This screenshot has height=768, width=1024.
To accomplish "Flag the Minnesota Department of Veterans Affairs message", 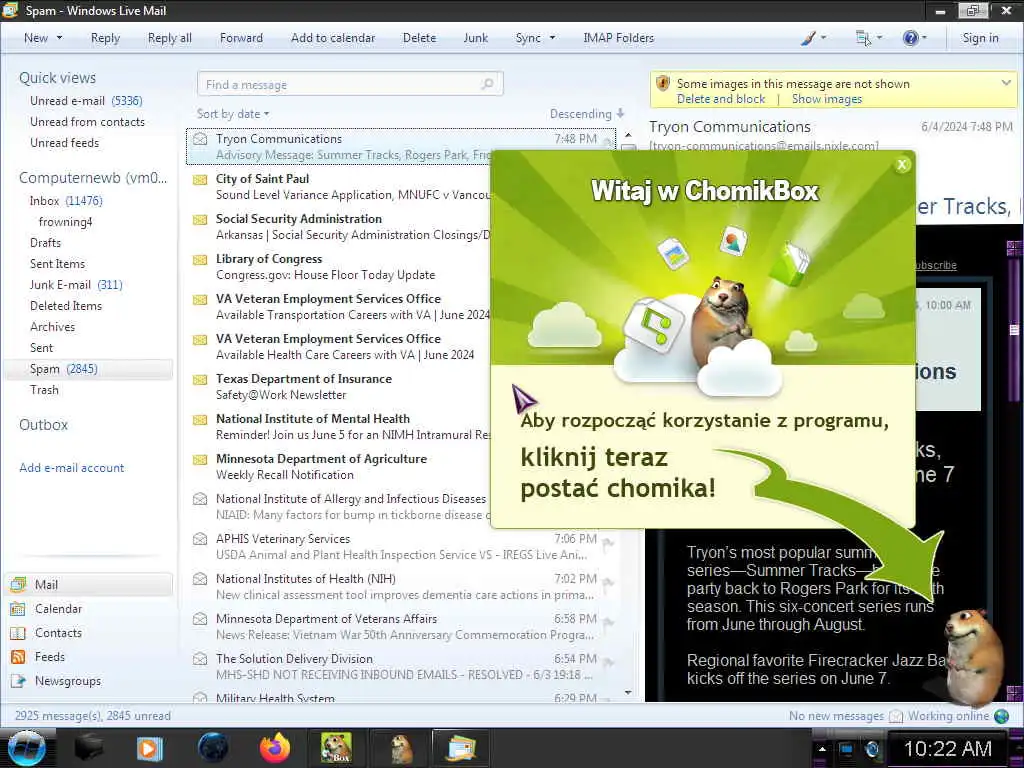I will click(608, 622).
